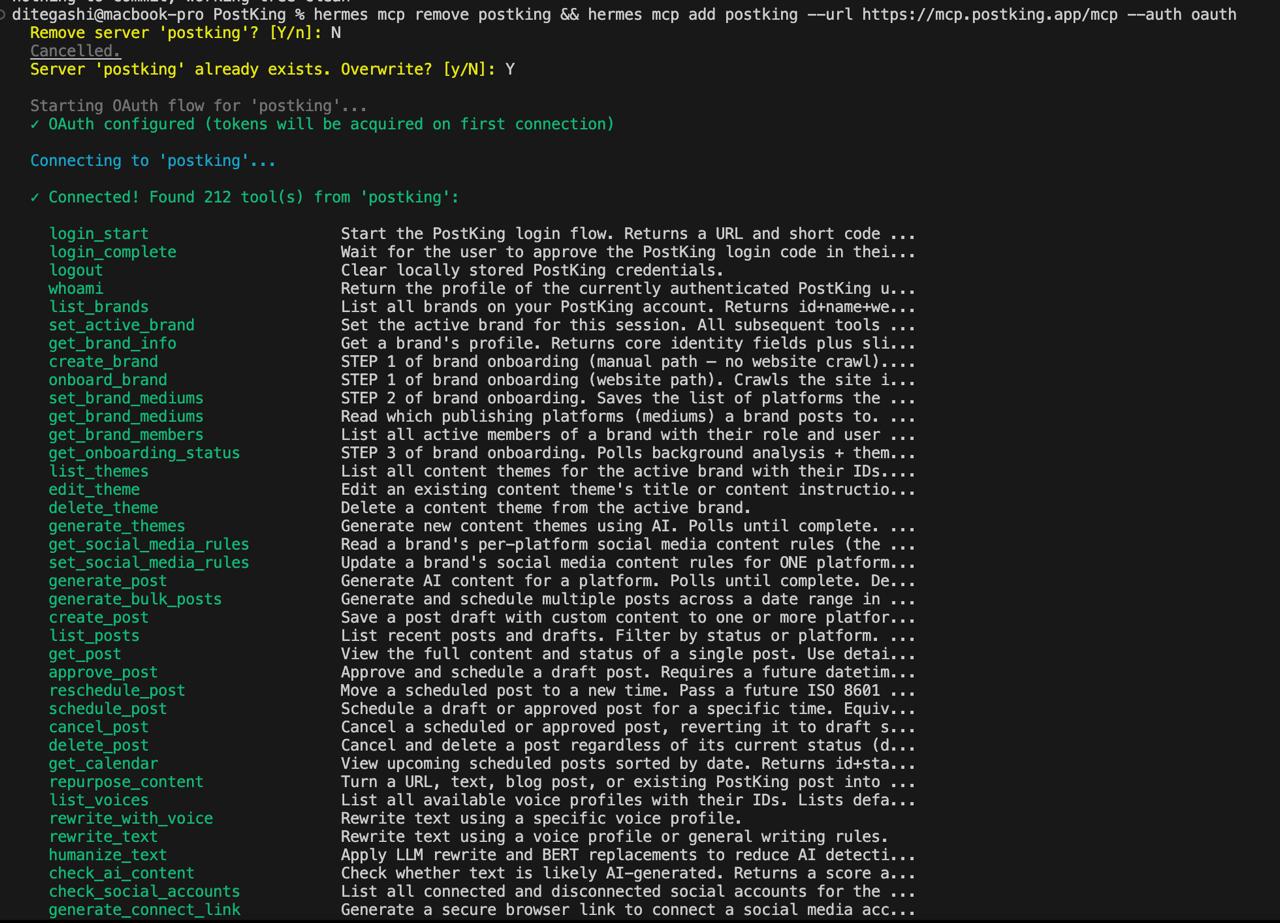1280x923 pixels.
Task: Click description starting 'Turn a URL, text, blog post'
Action: pos(628,781)
